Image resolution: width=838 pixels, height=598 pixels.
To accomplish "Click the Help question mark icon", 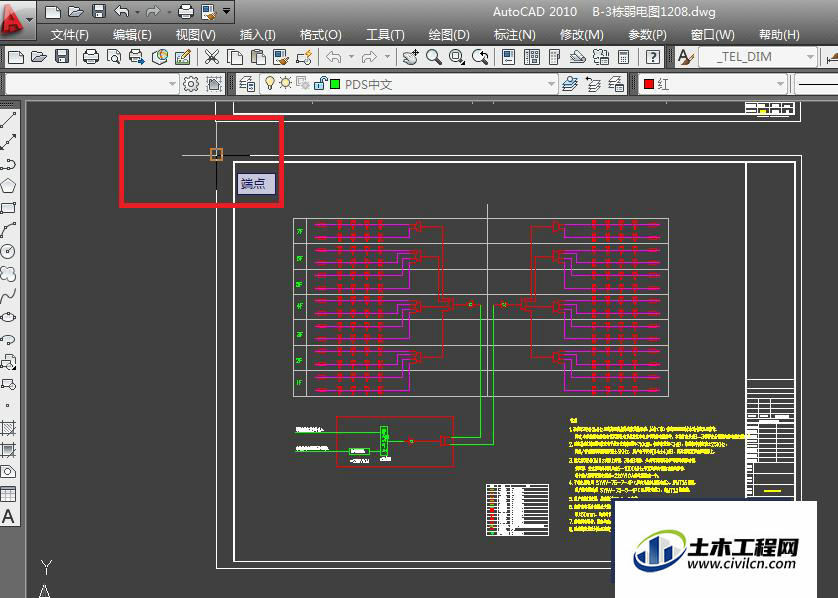I will [653, 57].
